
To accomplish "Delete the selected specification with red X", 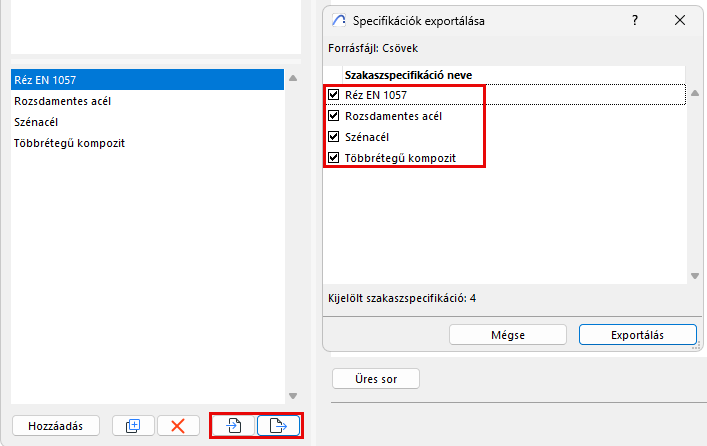I will [x=178, y=425].
